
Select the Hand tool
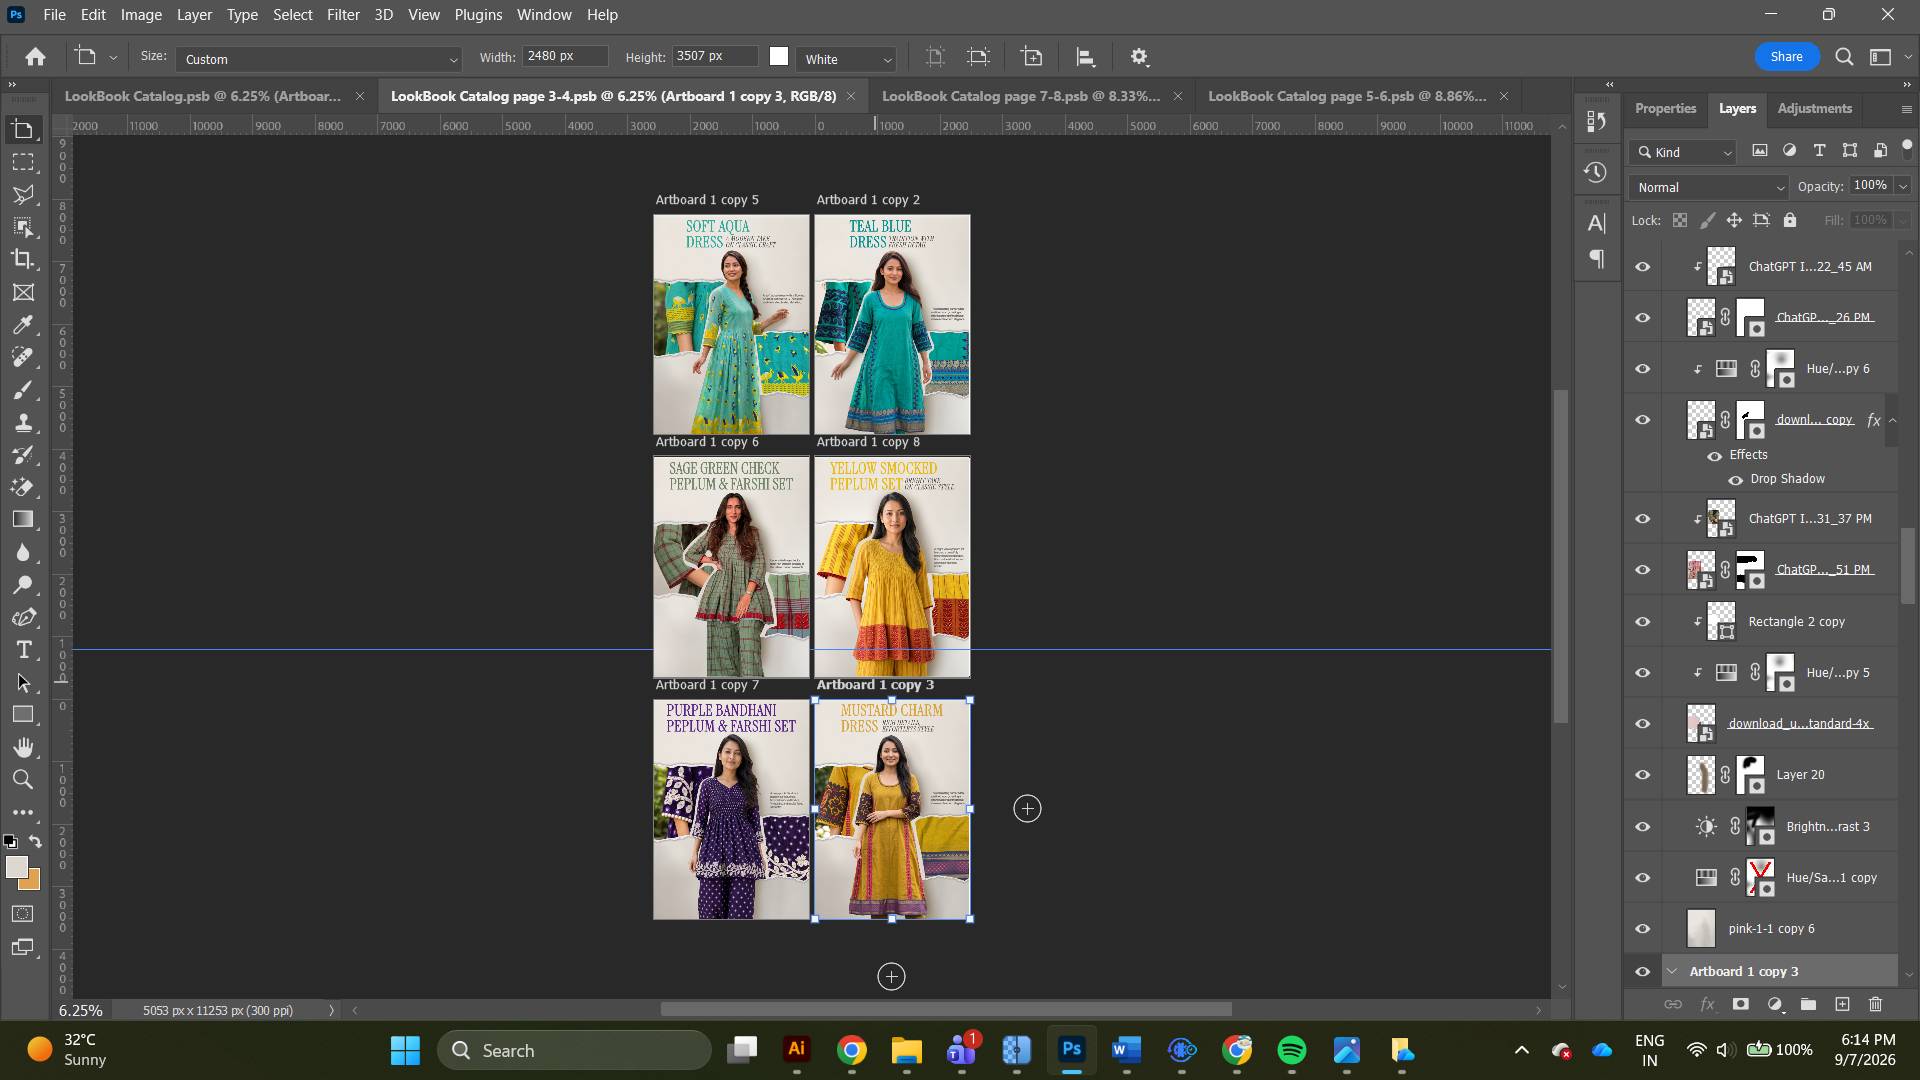pos(23,747)
